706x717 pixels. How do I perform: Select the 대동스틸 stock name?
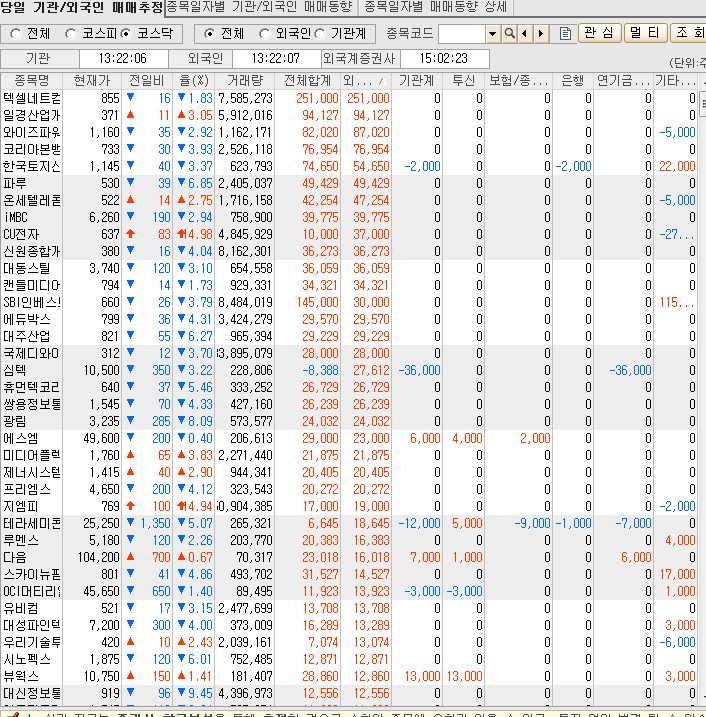pyautogui.click(x=27, y=268)
